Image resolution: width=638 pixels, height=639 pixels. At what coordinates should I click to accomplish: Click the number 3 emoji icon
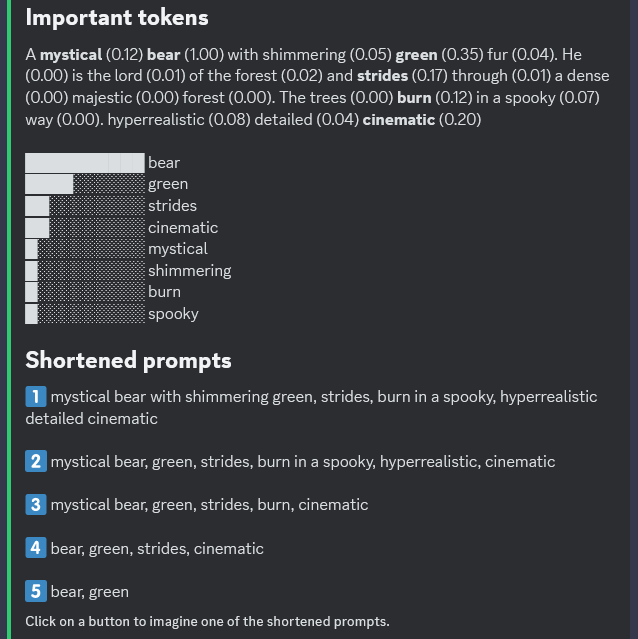35,505
